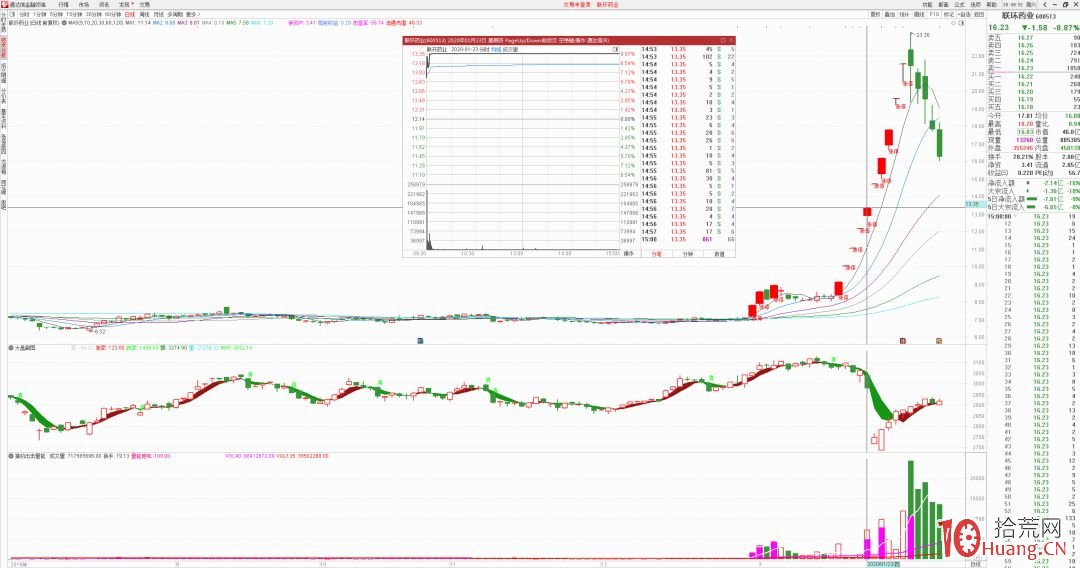Open the 多周期 multi-period selector
Image resolution: width=1080 pixels, height=568 pixels.
(x=175, y=14)
